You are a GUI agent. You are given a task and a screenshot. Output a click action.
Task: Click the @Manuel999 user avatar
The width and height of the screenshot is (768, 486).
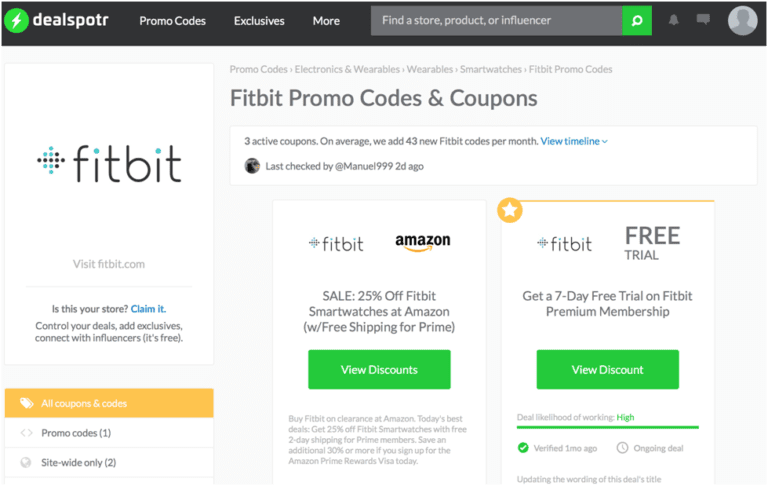252,166
